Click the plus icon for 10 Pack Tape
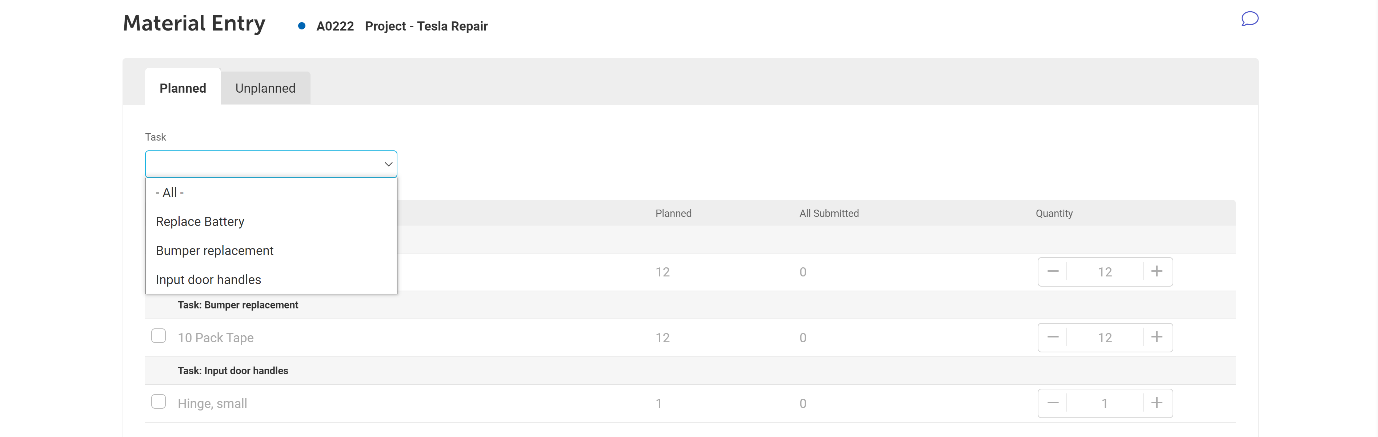The height and width of the screenshot is (437, 1378). tap(1157, 338)
